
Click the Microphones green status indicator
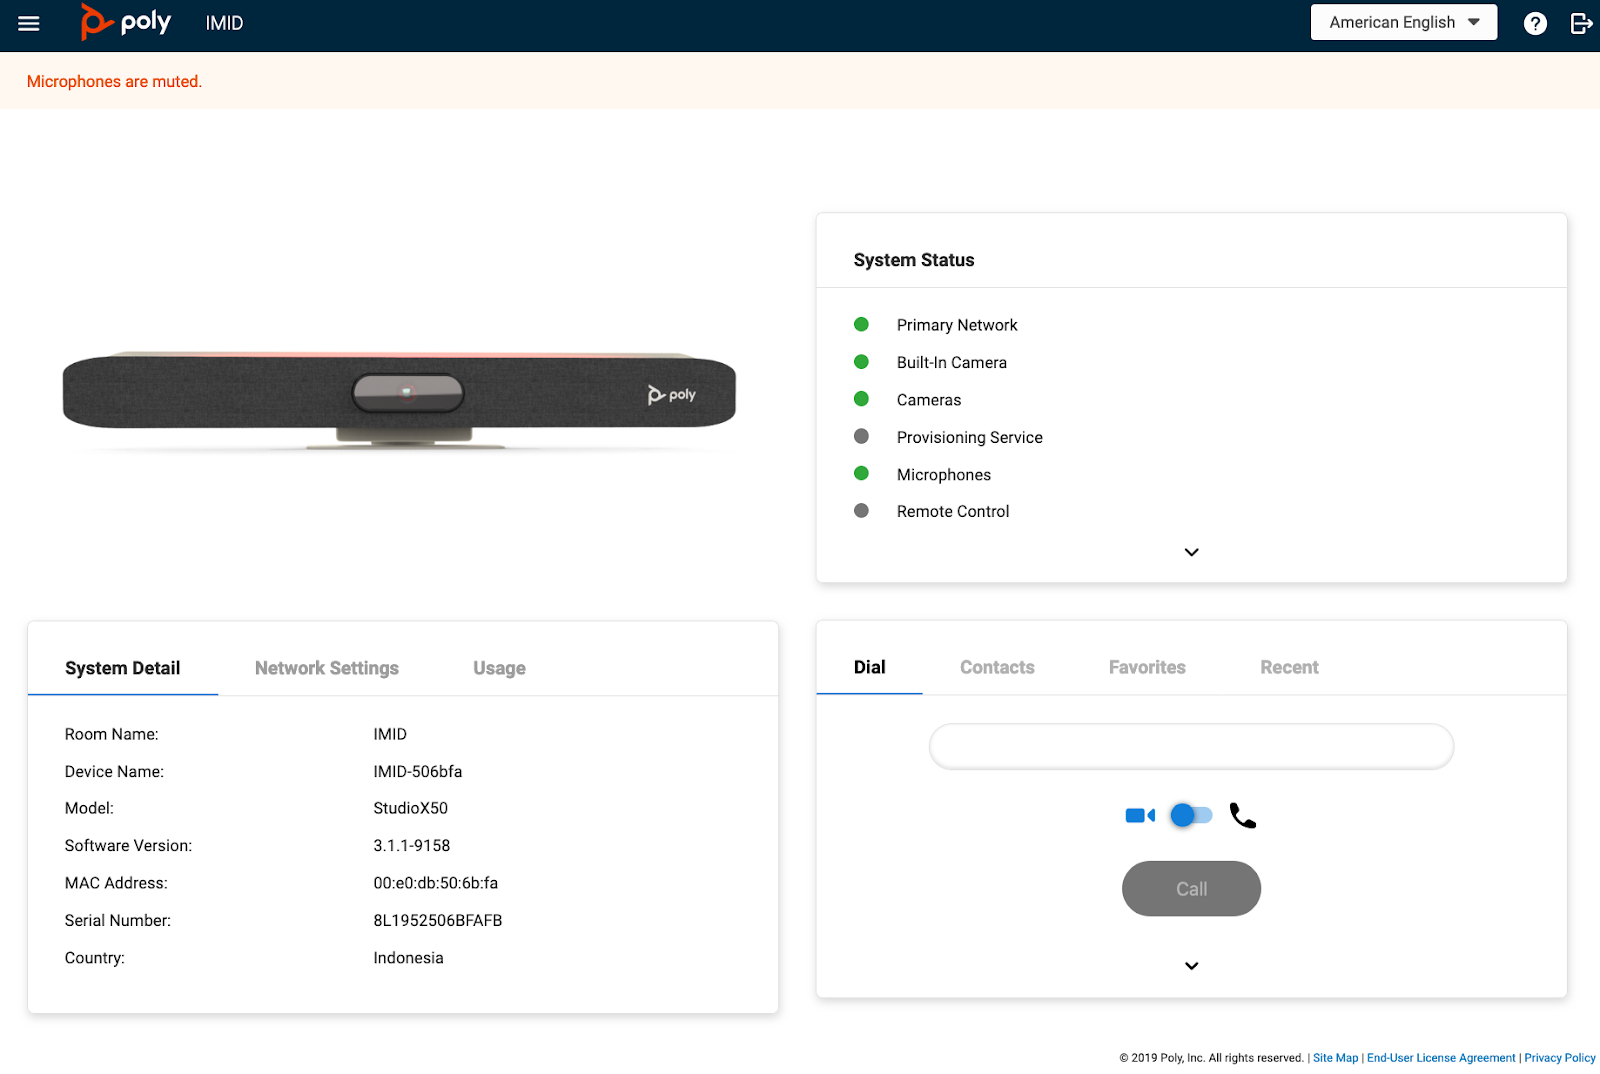point(861,473)
